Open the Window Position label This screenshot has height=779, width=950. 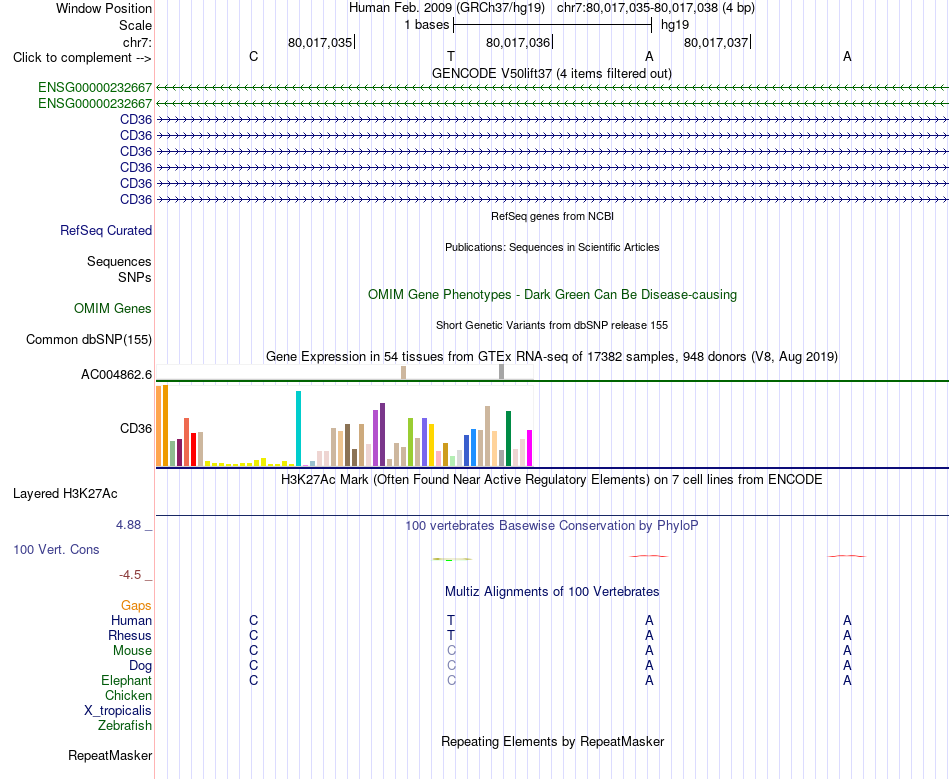[x=104, y=8]
